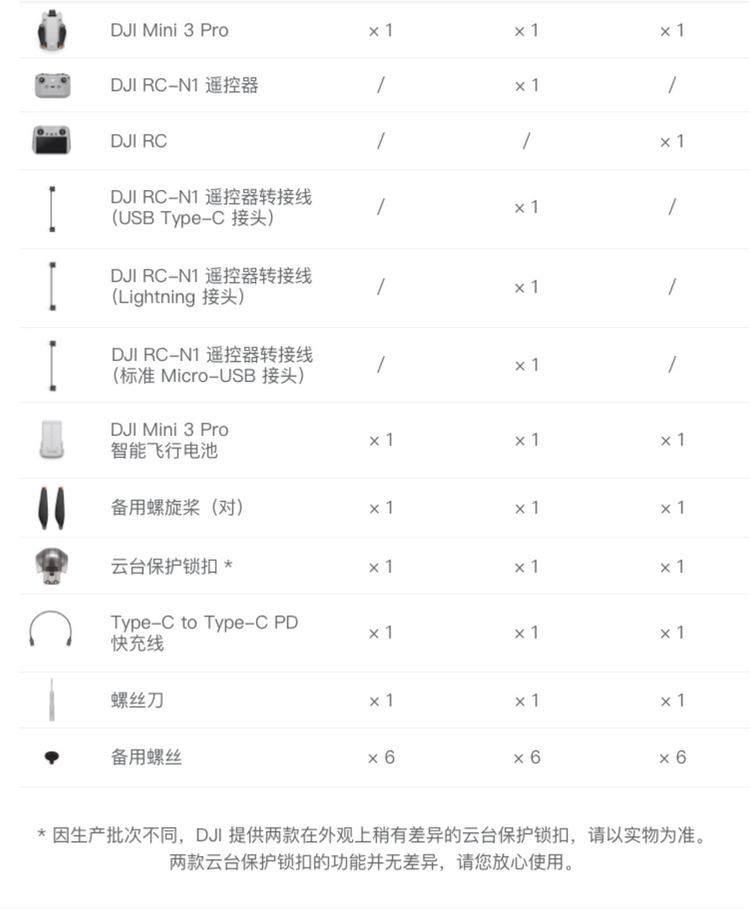This screenshot has height=909, width=750.
Task: Select the DJI RC-N1 remote controller icon
Action: pos(52,85)
